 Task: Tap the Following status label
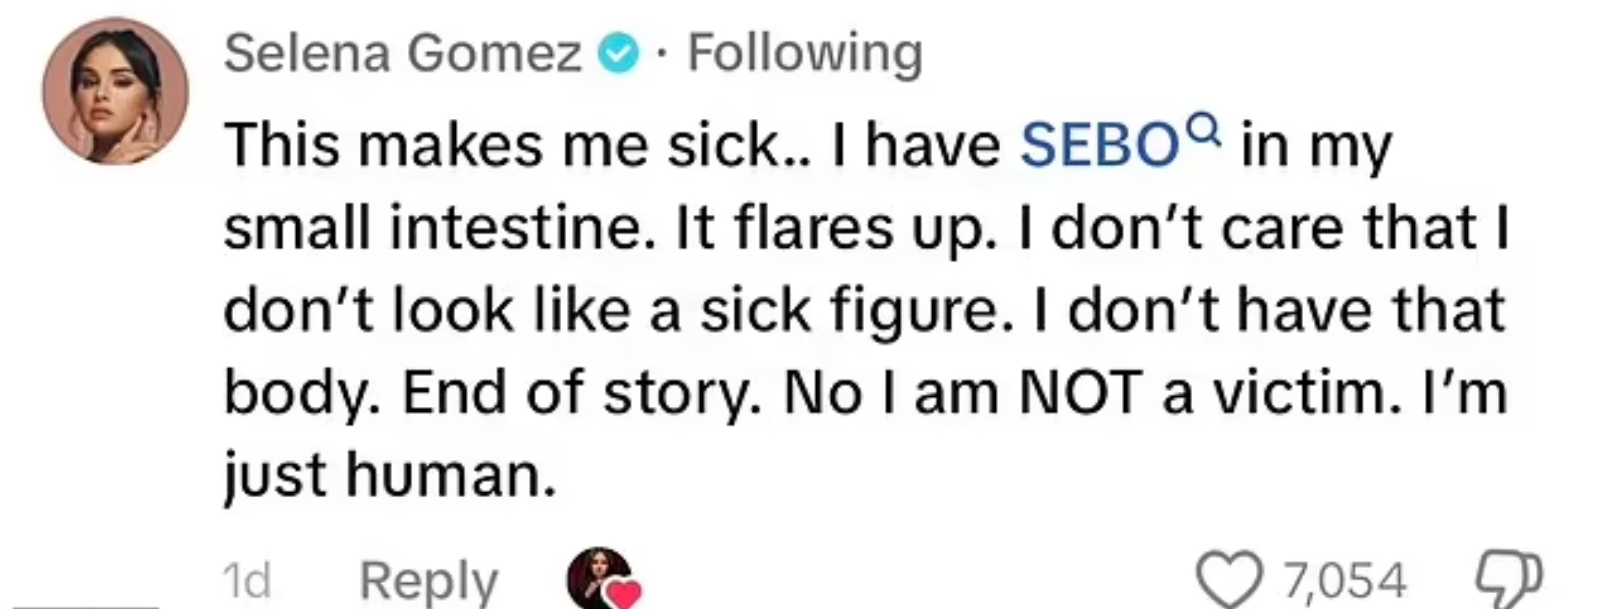point(805,53)
